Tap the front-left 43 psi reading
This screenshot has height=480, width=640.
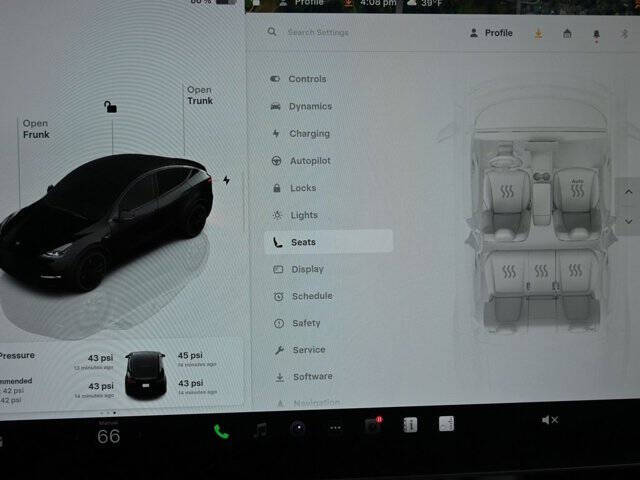100,358
